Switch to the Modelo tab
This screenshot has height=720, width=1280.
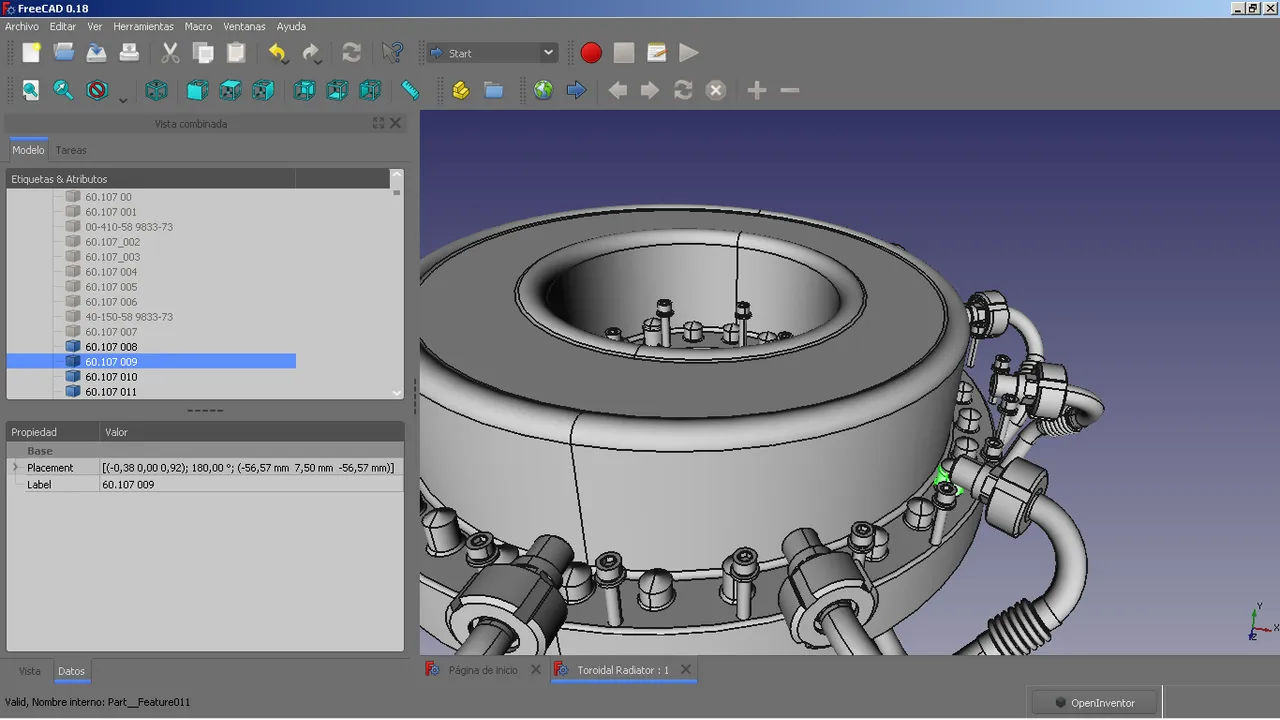click(28, 150)
